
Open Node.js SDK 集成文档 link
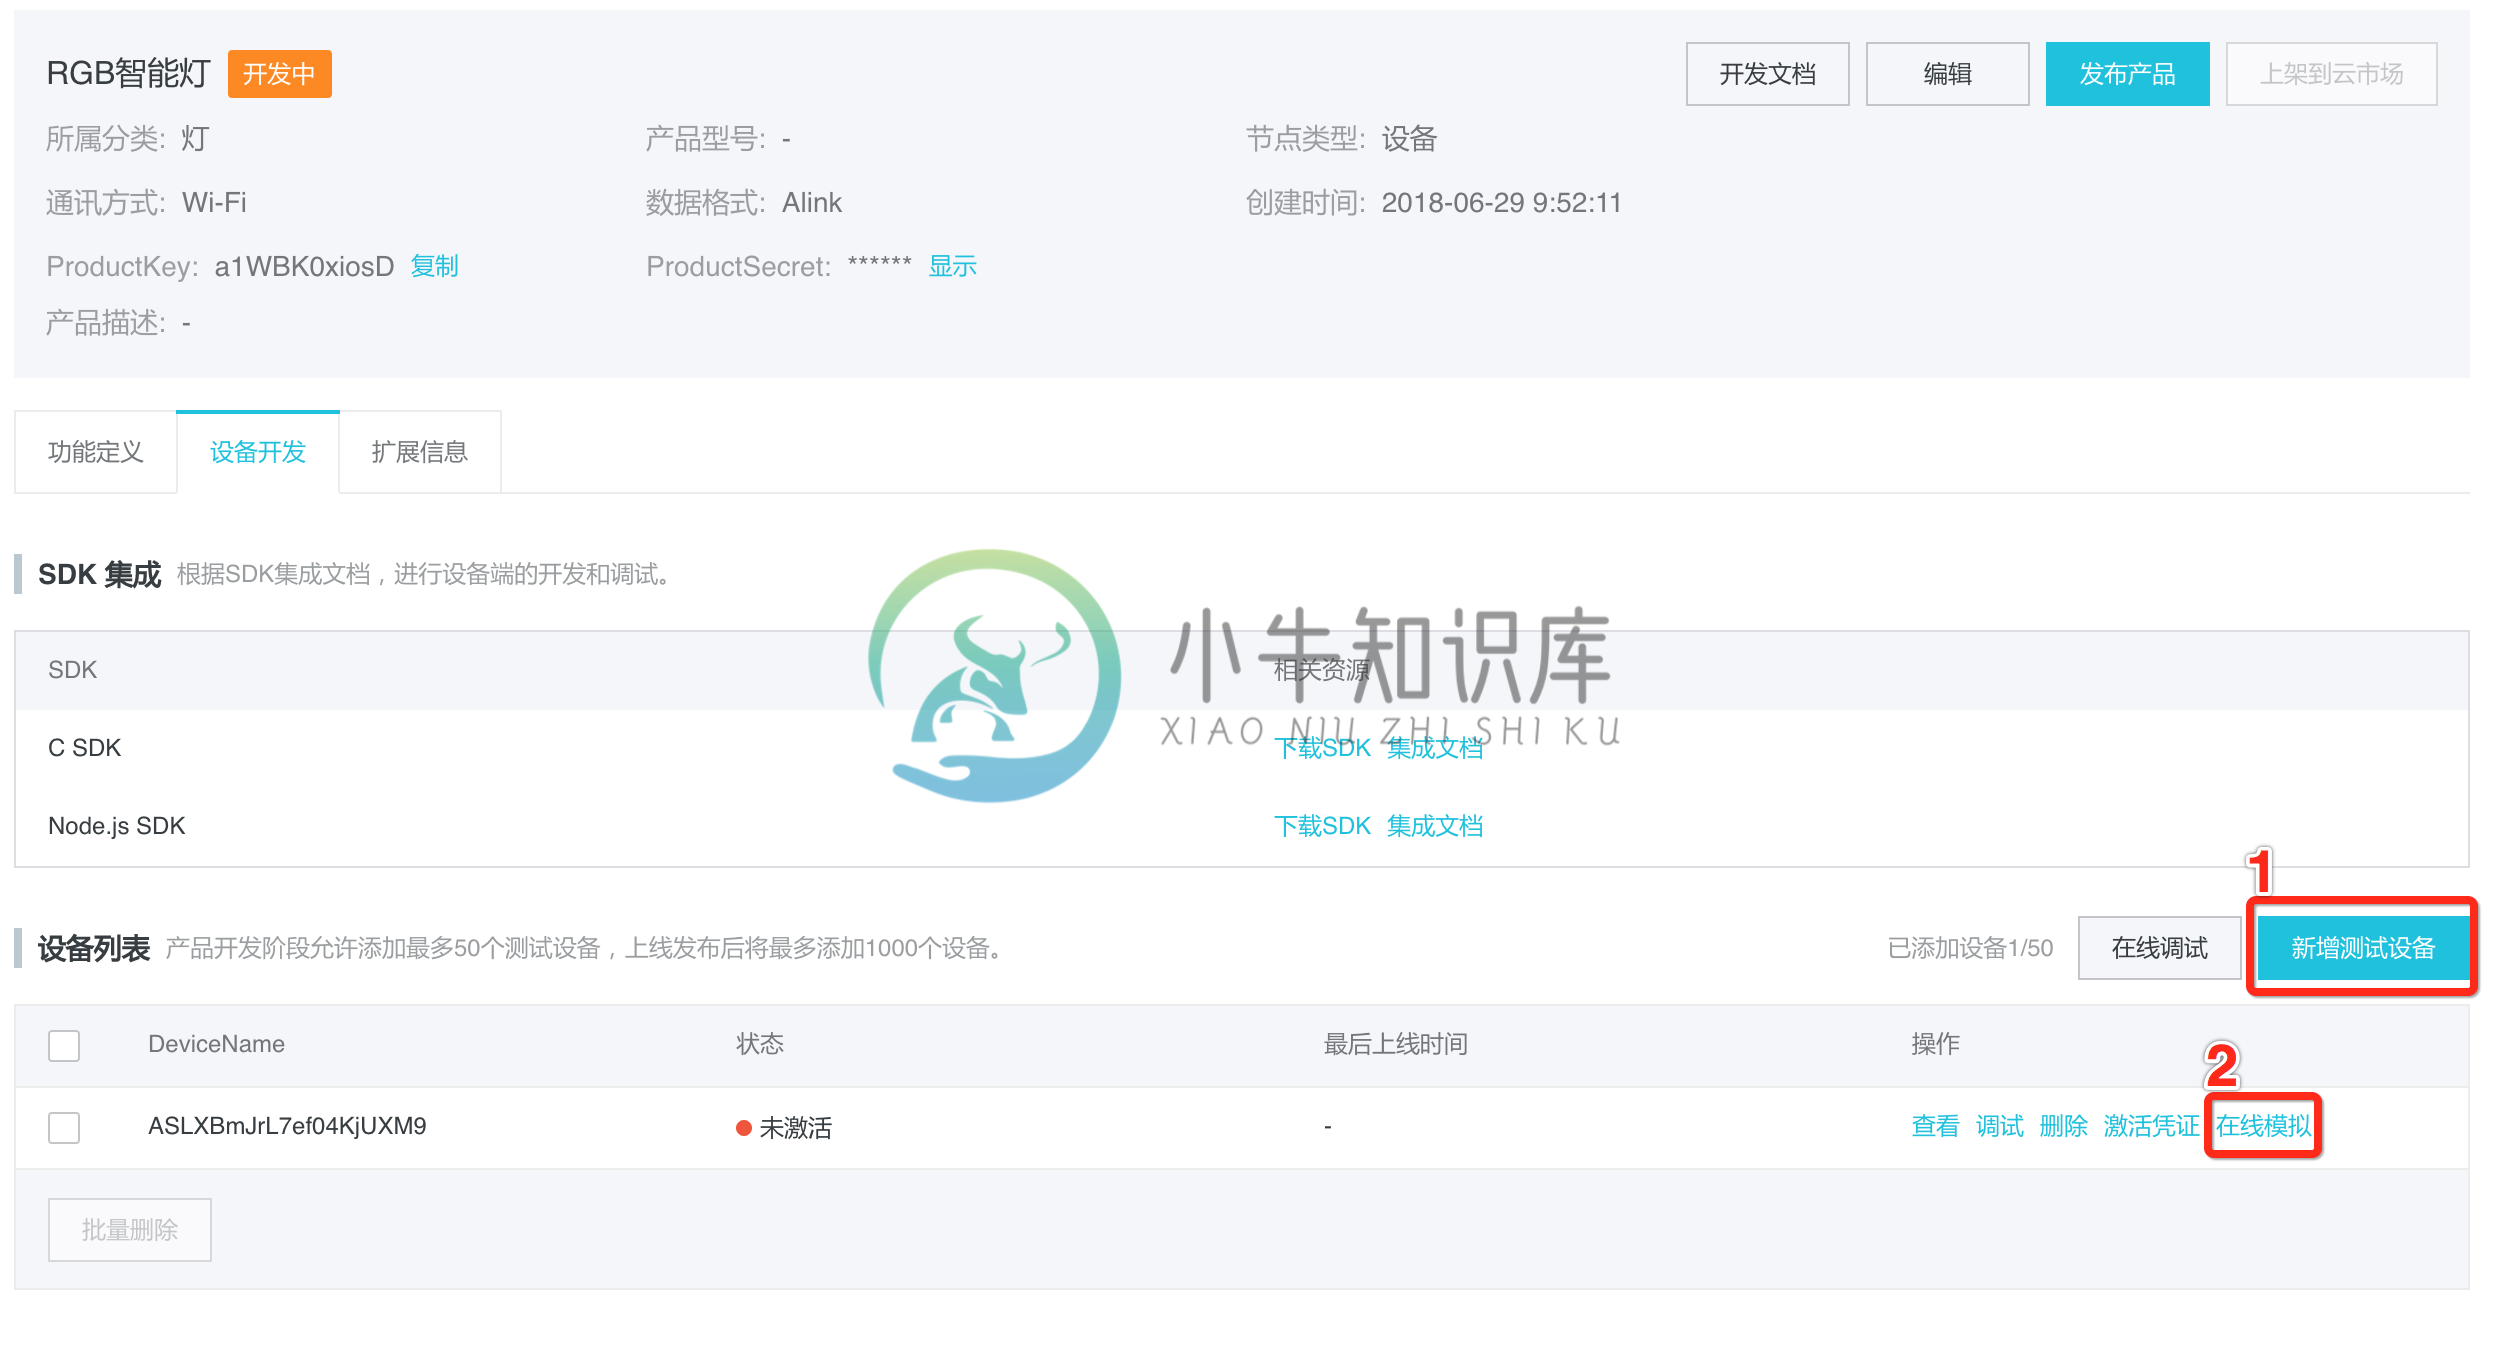[1434, 826]
